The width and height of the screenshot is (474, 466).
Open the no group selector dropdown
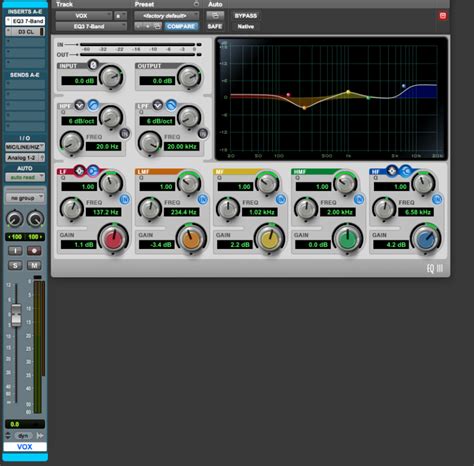(x=25, y=198)
